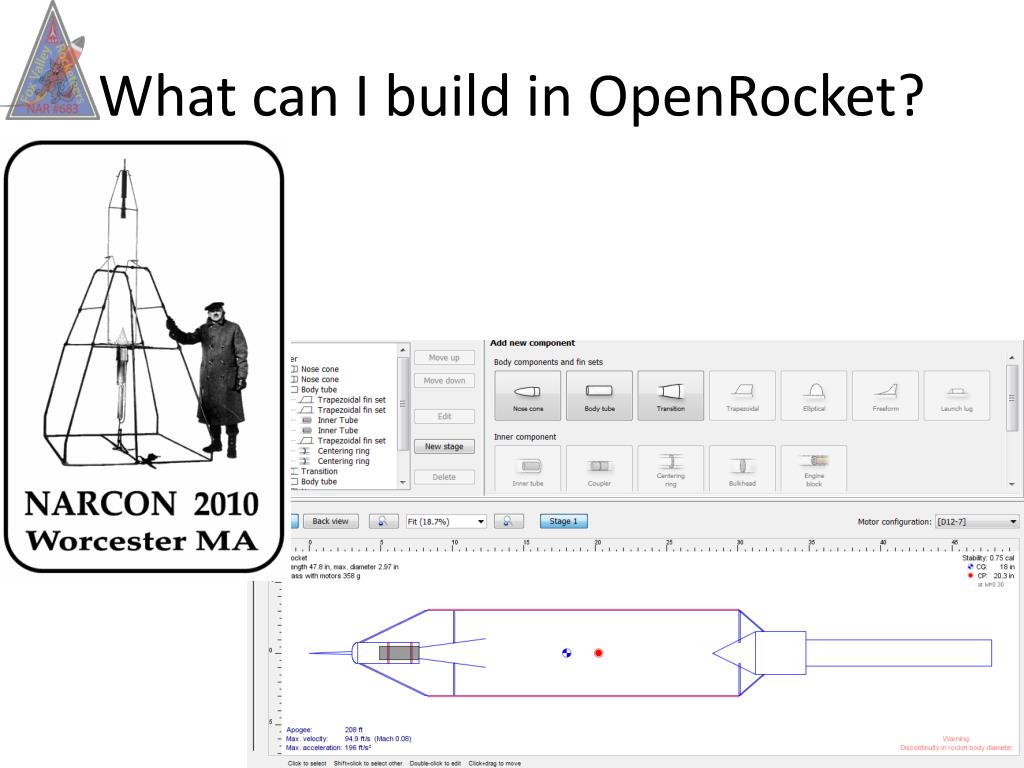Click the 'Inner component' section heading
This screenshot has height=768, width=1024.
tap(525, 437)
